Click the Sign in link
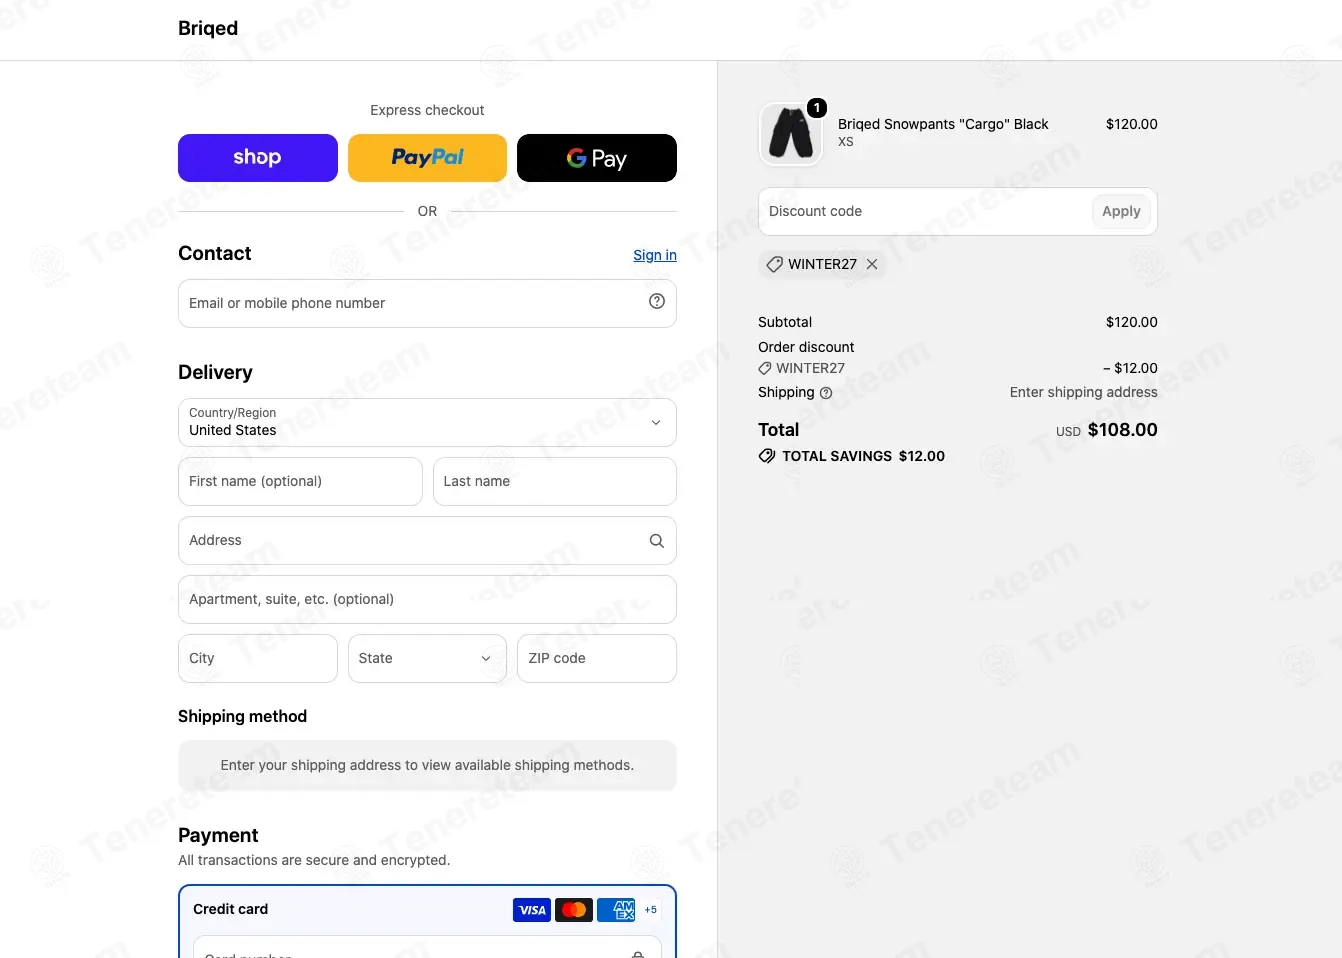The image size is (1342, 958). click(655, 255)
